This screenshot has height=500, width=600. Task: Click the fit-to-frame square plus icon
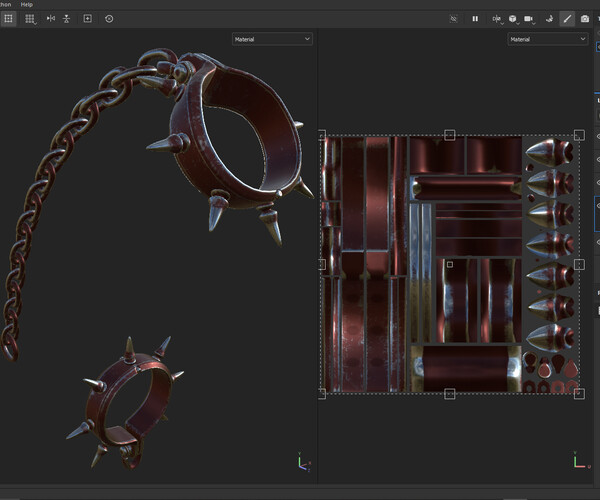88,19
